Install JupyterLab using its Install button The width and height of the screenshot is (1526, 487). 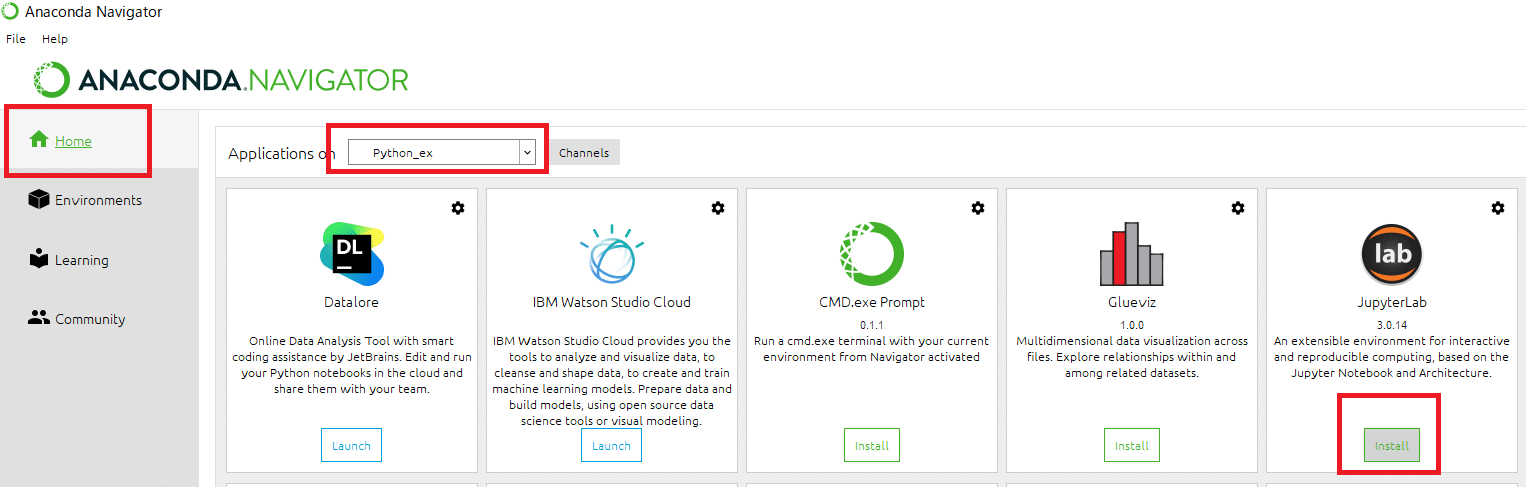1391,445
